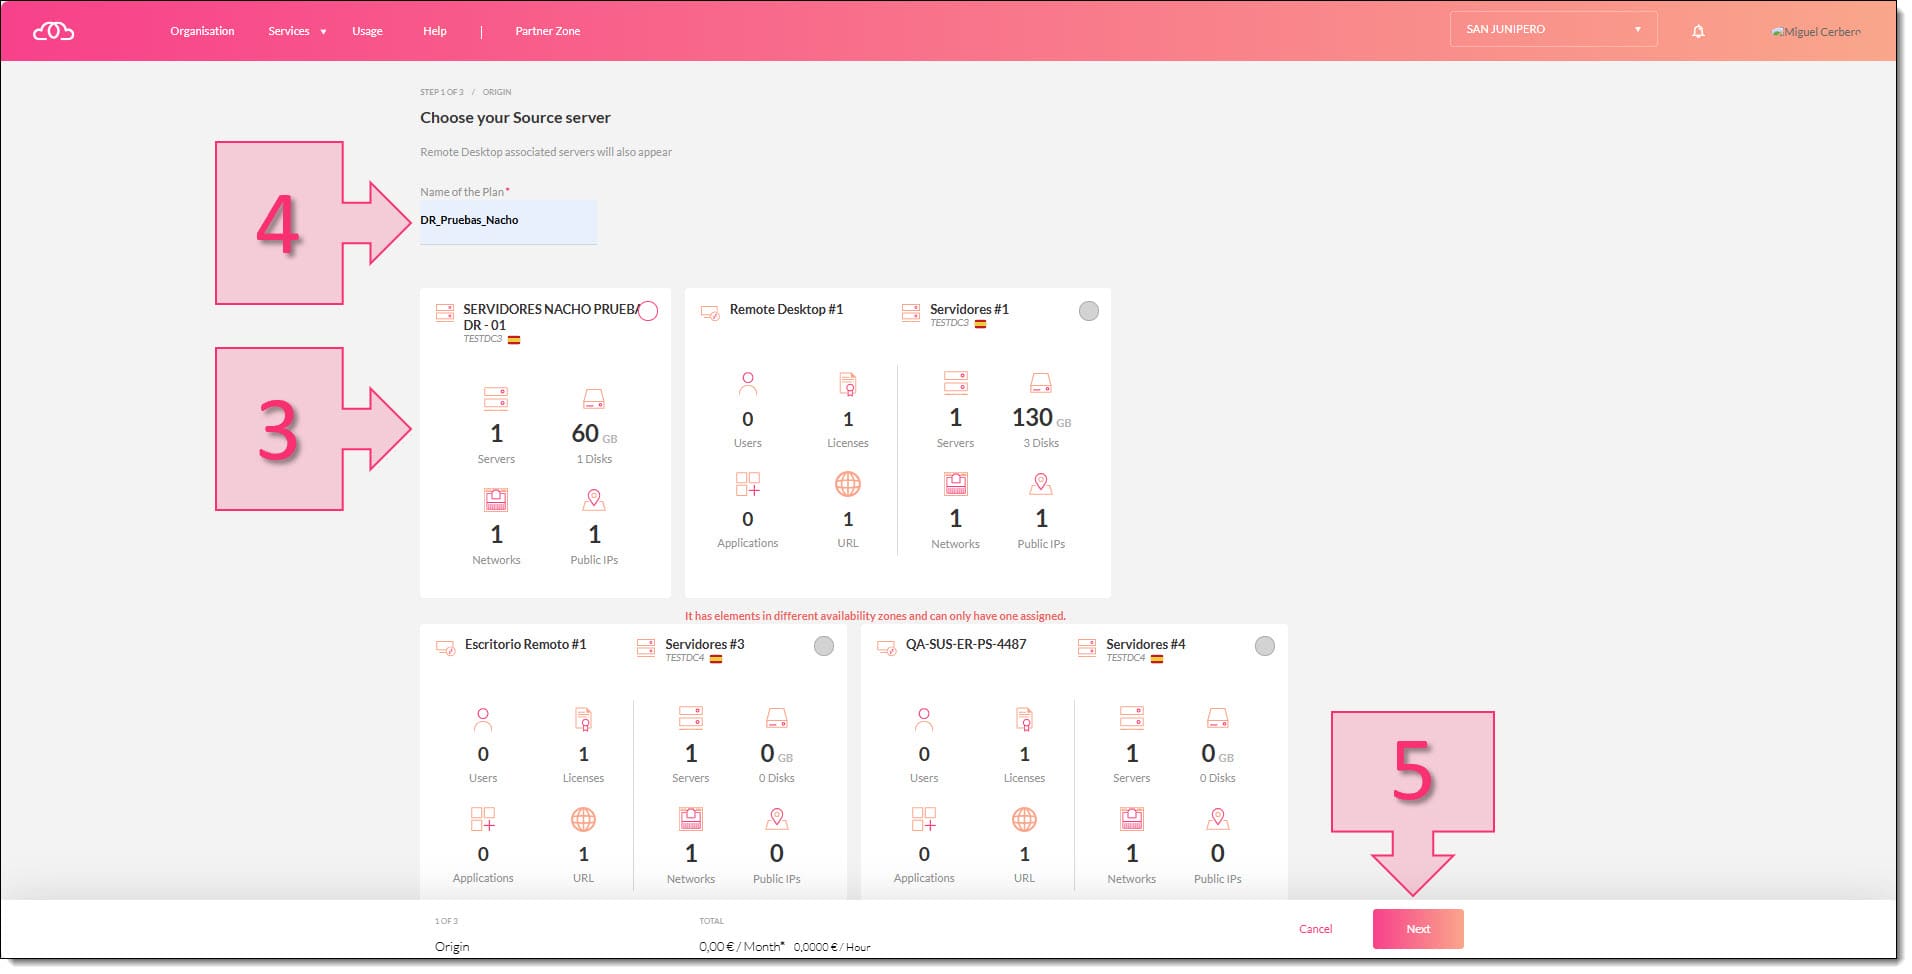The width and height of the screenshot is (1912, 974).
Task: Click URL globe icon in QA-SUS-ER-PS-4487
Action: point(1024,820)
